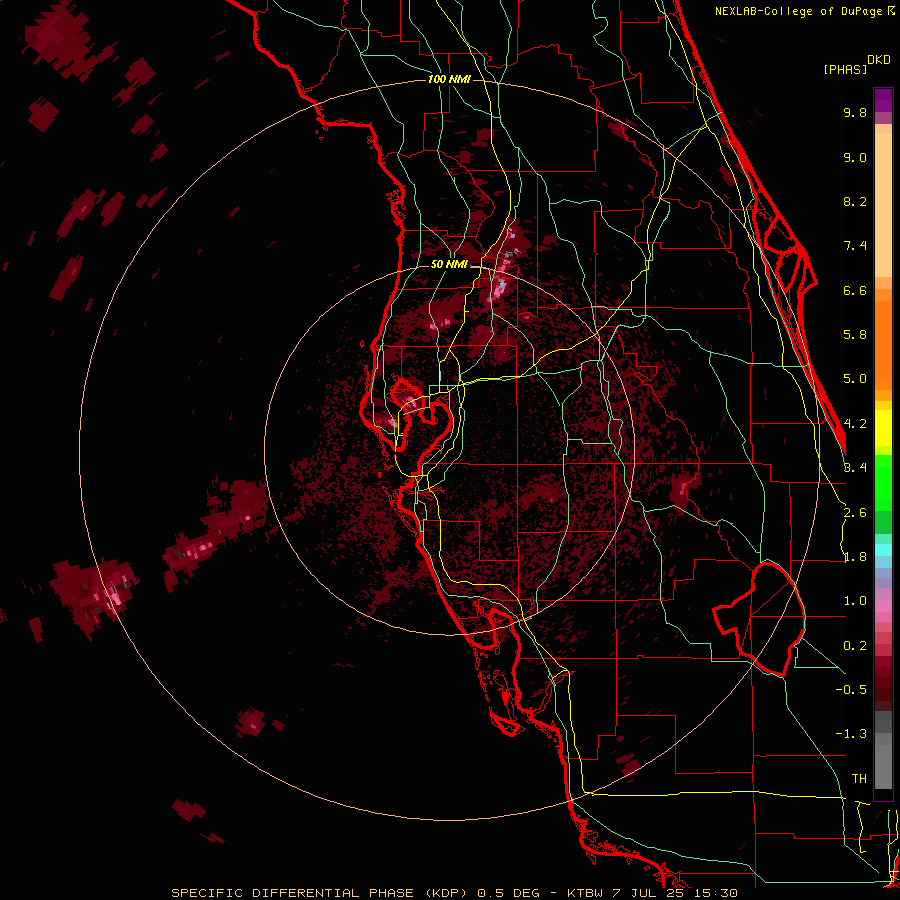Click the 6.6 scale value
This screenshot has width=900, height=900.
tap(855, 290)
